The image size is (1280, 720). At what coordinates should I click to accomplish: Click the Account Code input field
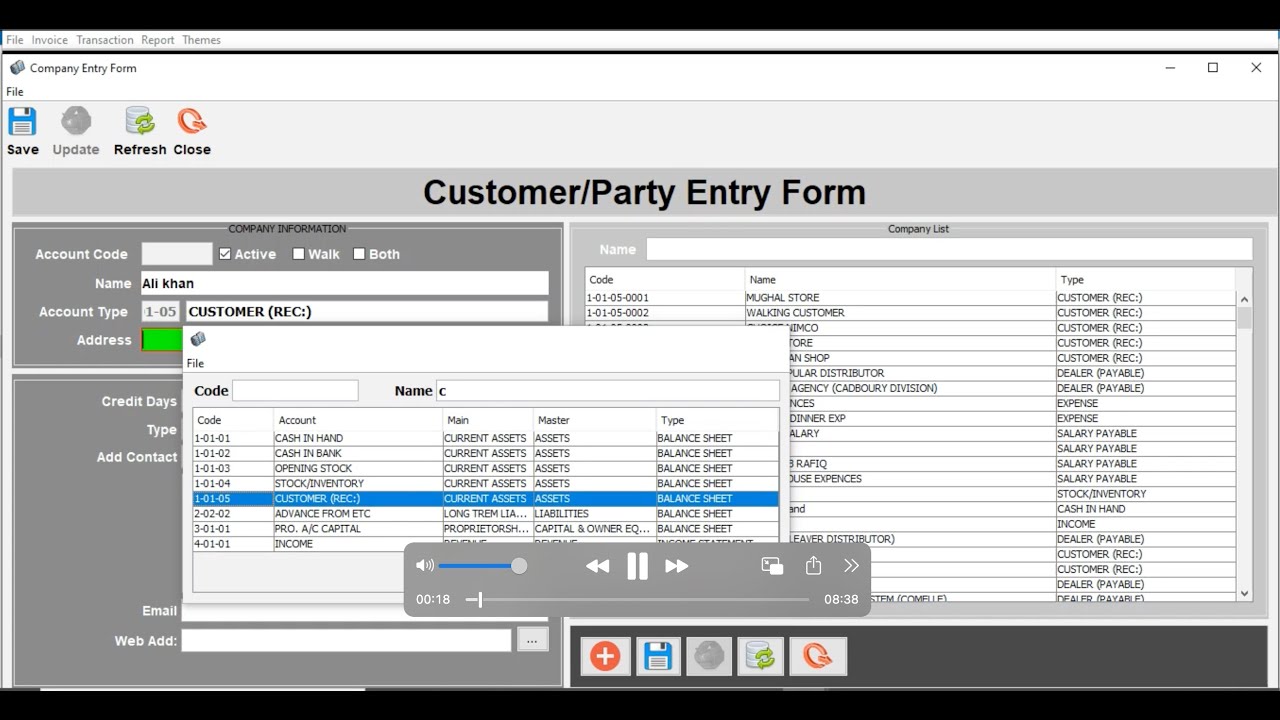point(177,254)
